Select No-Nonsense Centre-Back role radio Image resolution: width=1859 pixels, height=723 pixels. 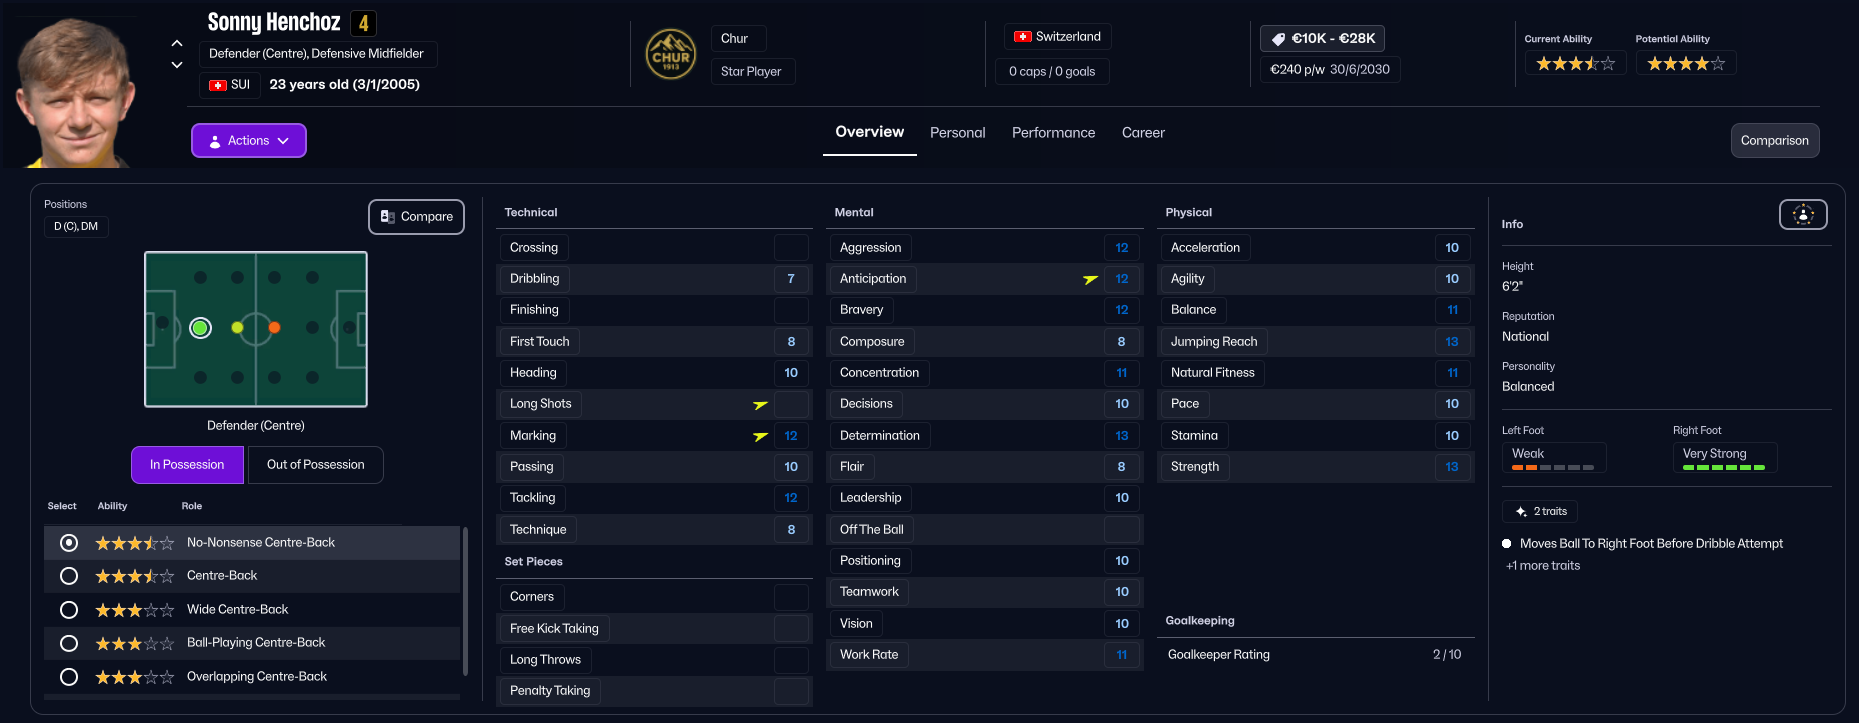tap(69, 543)
